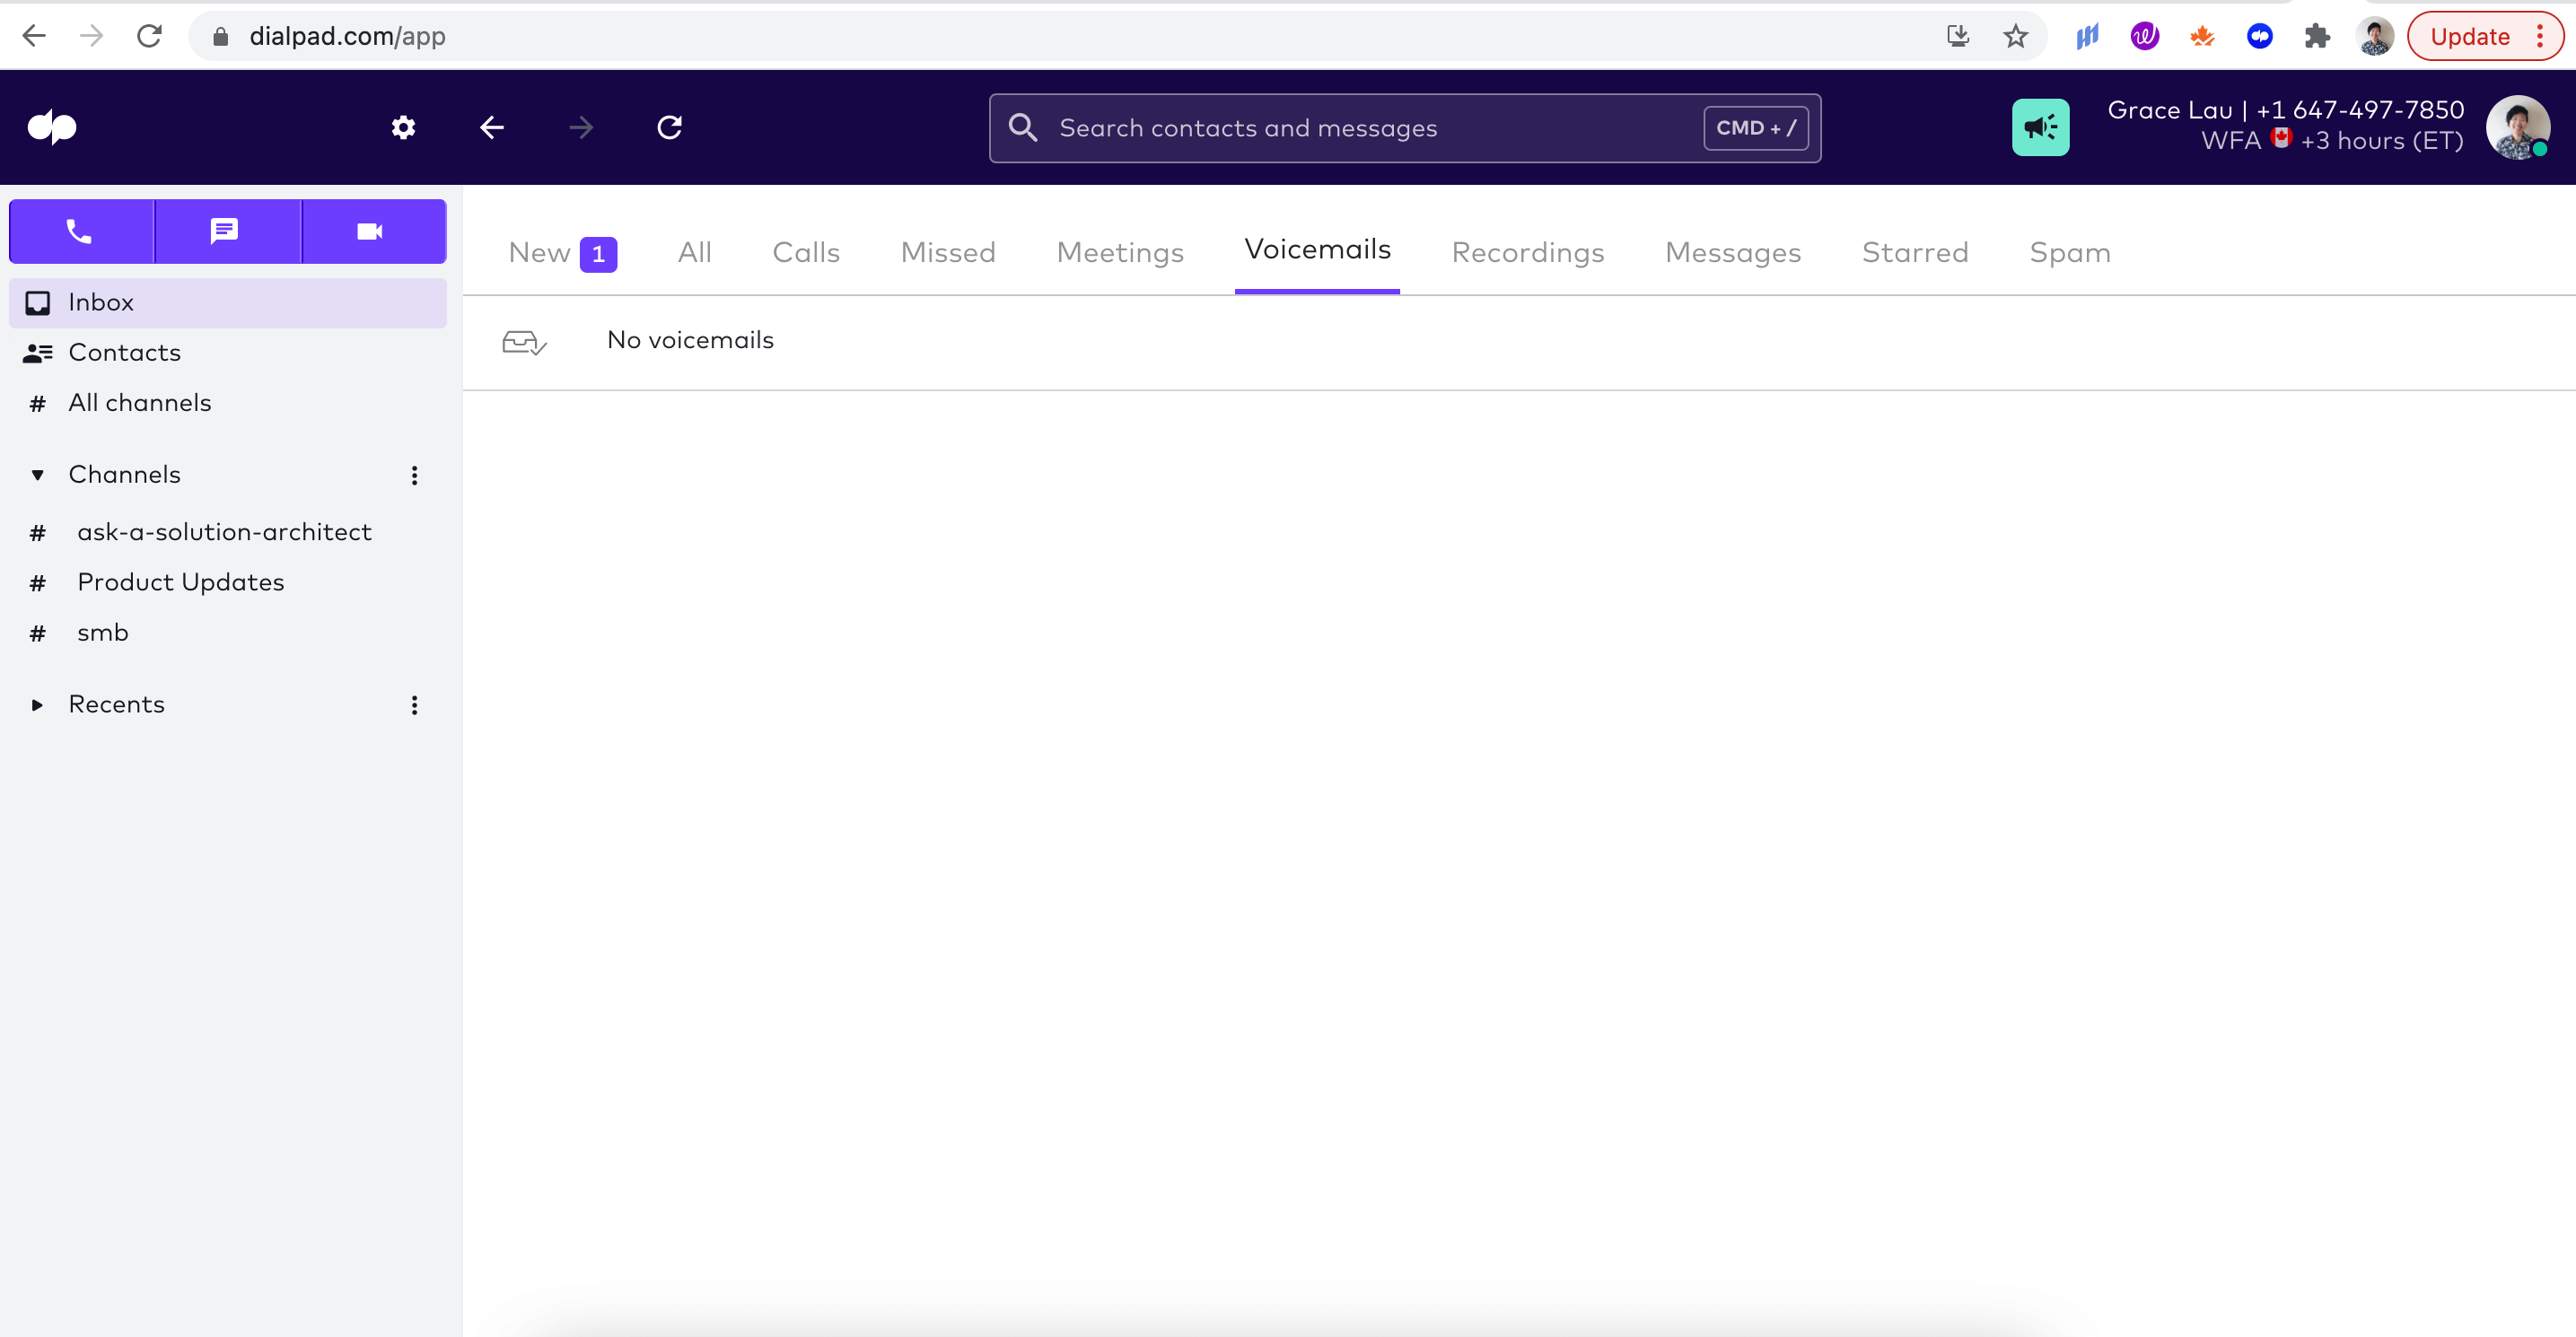This screenshot has width=2576, height=1337.
Task: Start a new call with phone button
Action: tap(81, 231)
